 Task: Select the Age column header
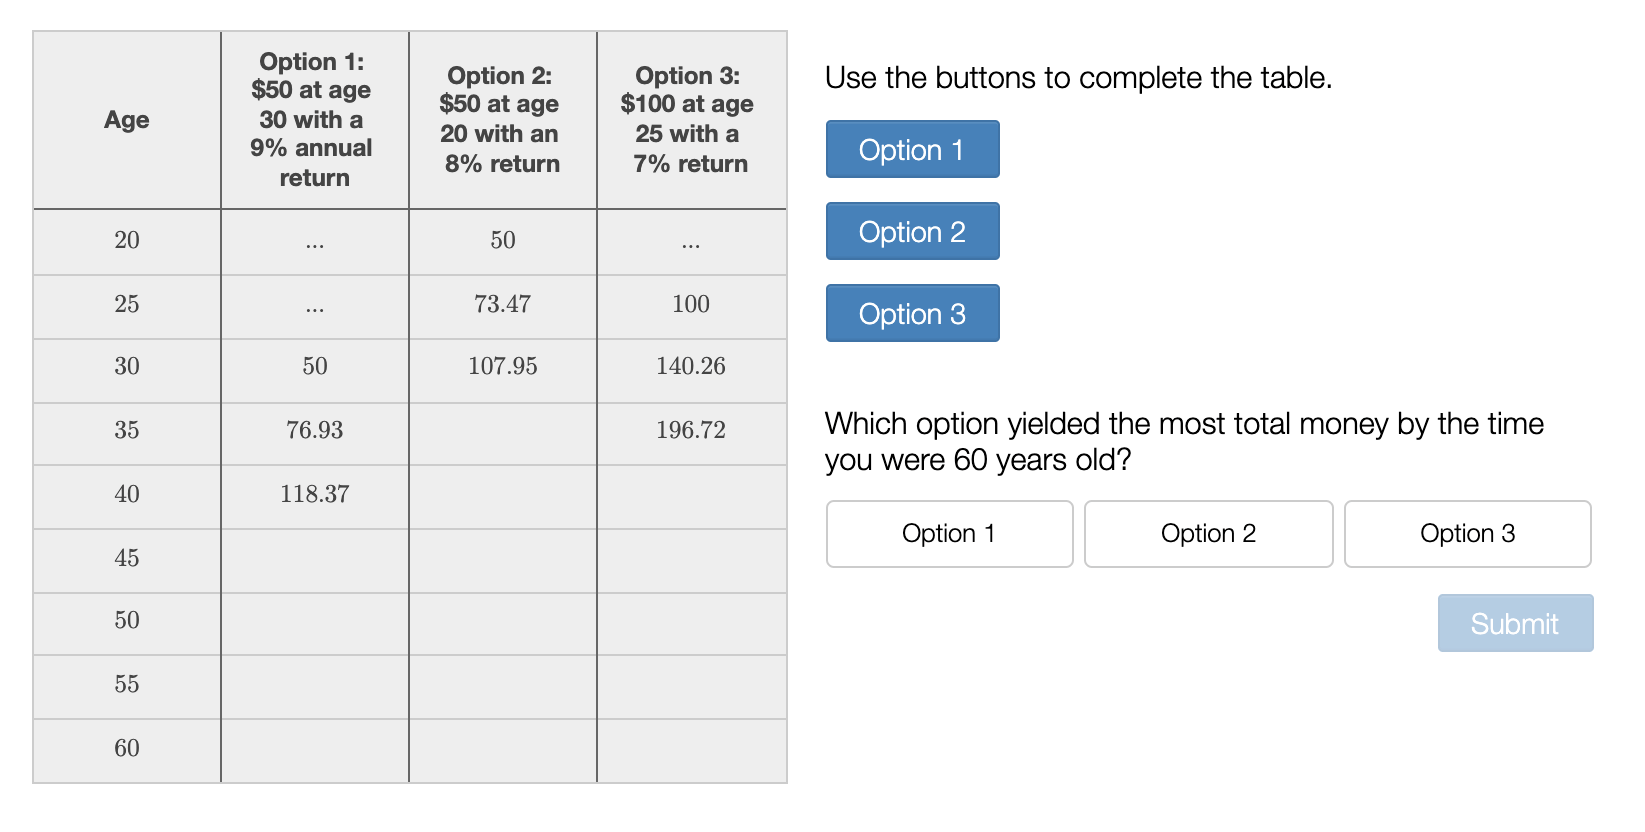point(127,120)
